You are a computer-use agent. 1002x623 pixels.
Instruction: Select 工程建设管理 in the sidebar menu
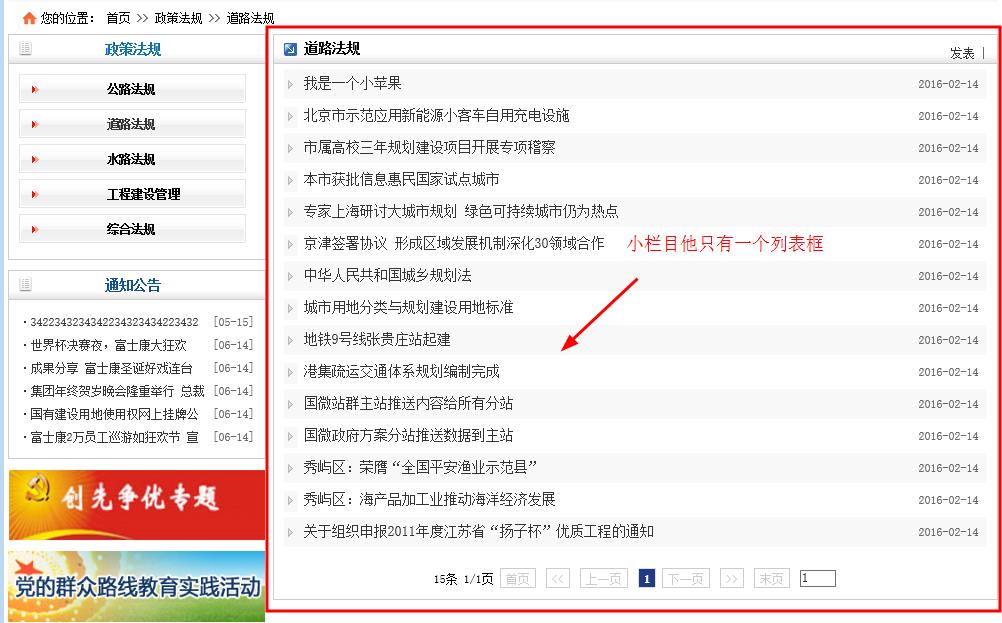(x=143, y=194)
